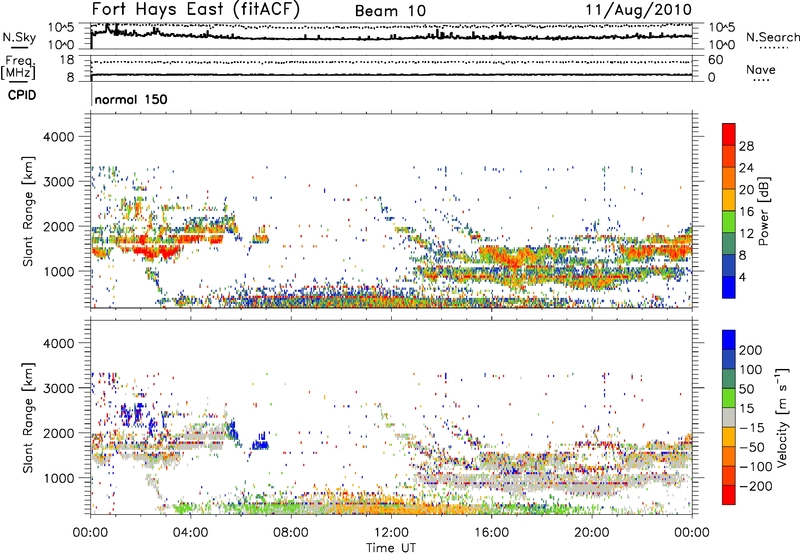Screen dimensions: 800x554
Task: Click the 'CPID' row label
Action: (22, 95)
